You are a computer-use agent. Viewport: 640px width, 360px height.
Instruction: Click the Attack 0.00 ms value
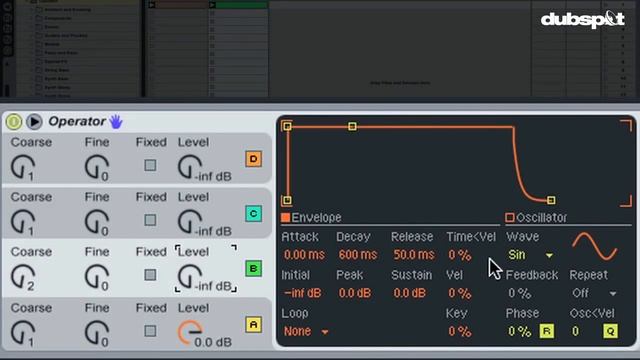pos(304,255)
